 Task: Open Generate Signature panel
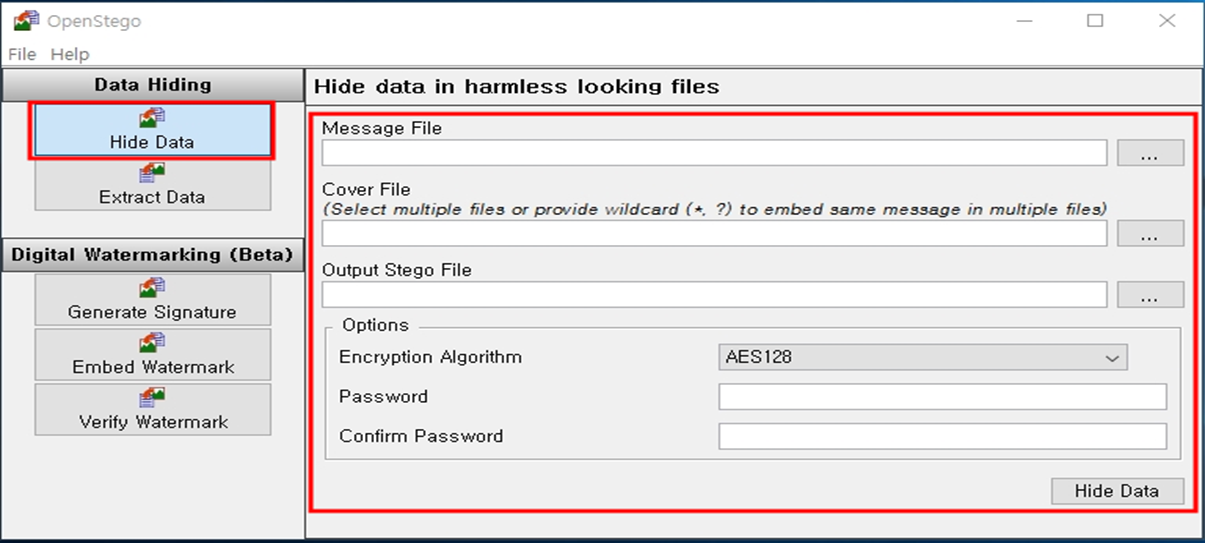point(152,300)
